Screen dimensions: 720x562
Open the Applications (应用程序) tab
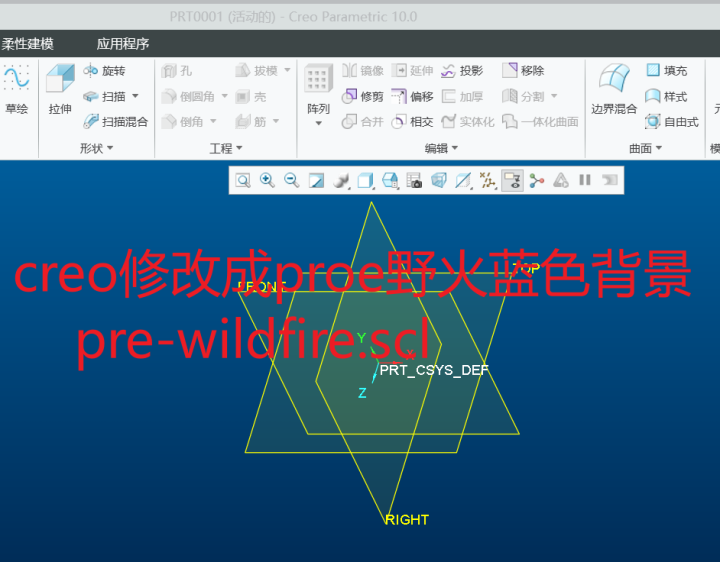[x=123, y=44]
